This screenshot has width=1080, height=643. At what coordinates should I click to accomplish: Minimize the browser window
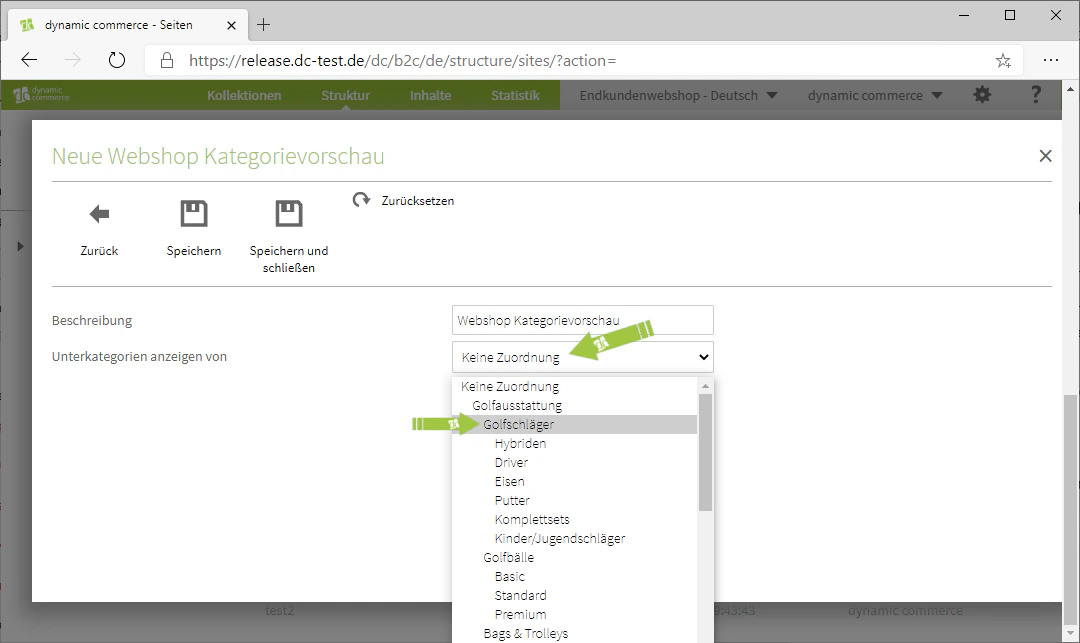click(964, 15)
